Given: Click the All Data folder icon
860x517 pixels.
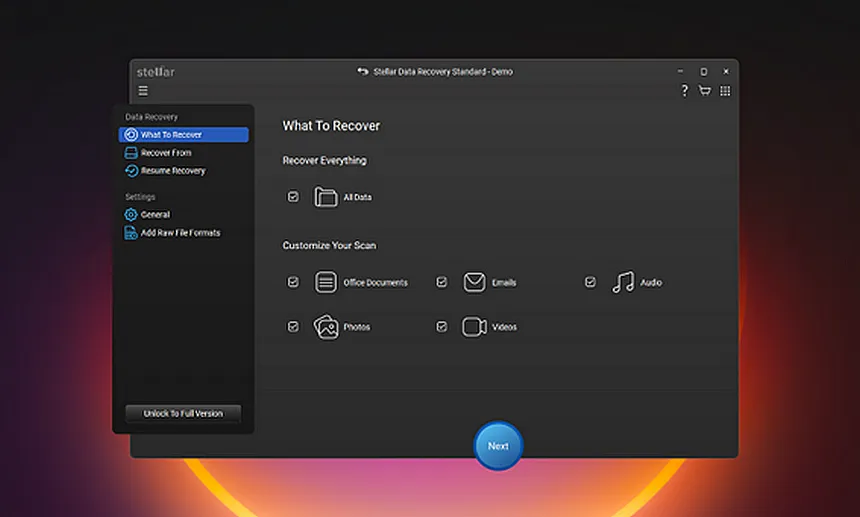Looking at the screenshot, I should [x=326, y=197].
